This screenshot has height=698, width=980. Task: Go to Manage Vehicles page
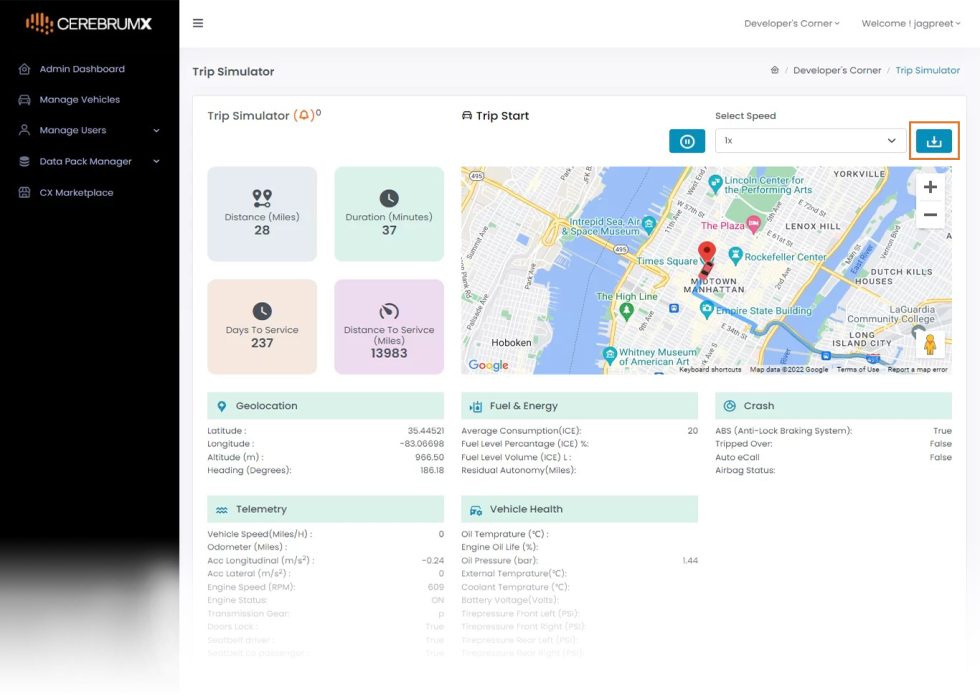click(x=79, y=100)
